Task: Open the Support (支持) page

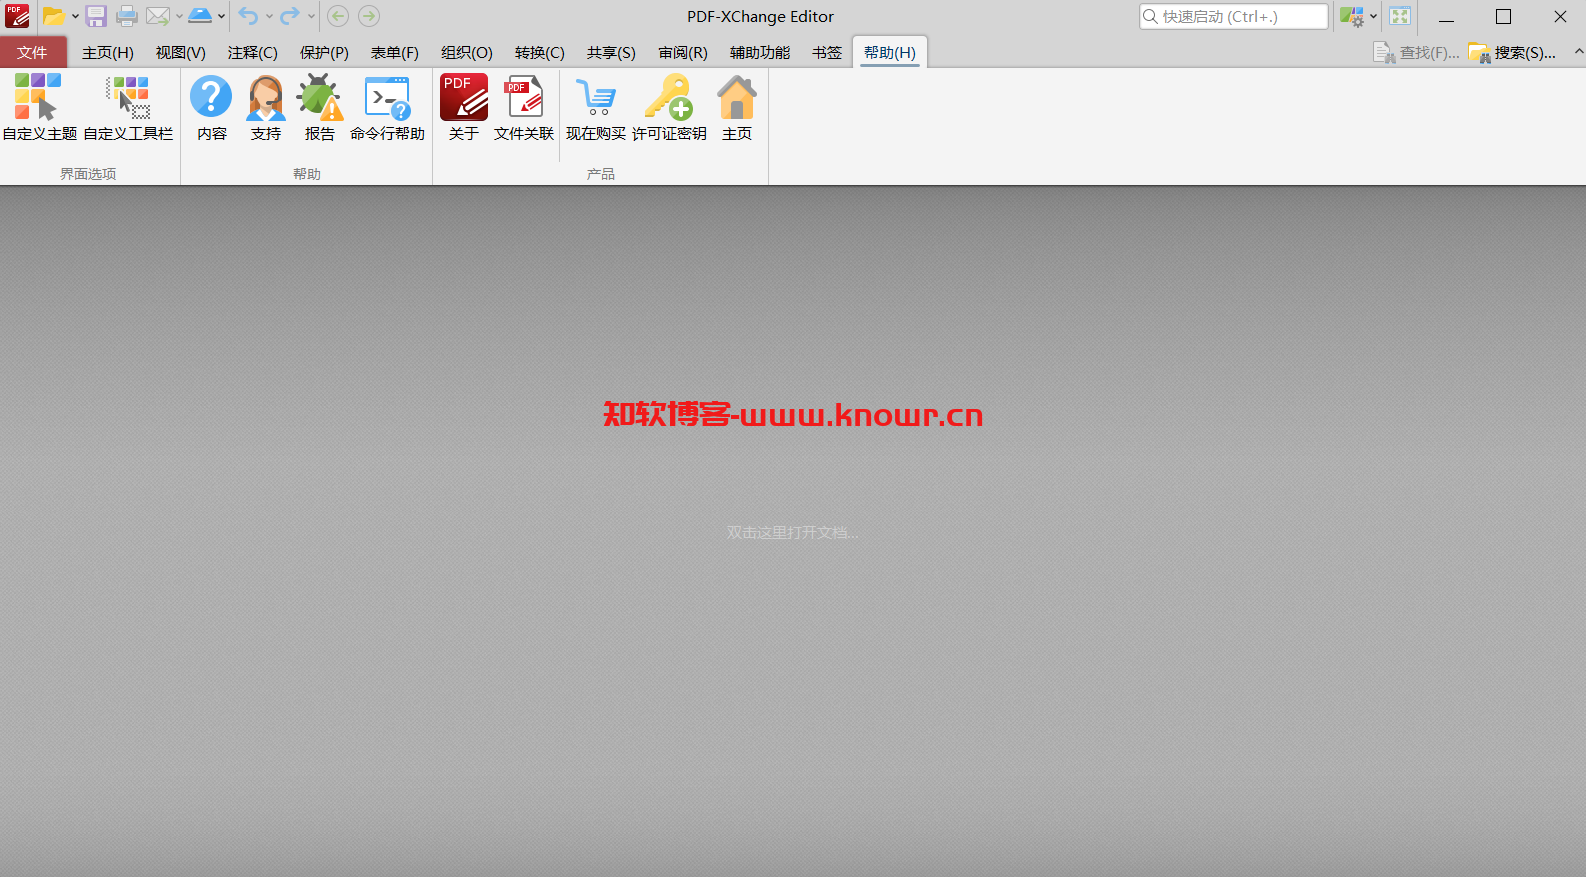Action: (x=266, y=108)
